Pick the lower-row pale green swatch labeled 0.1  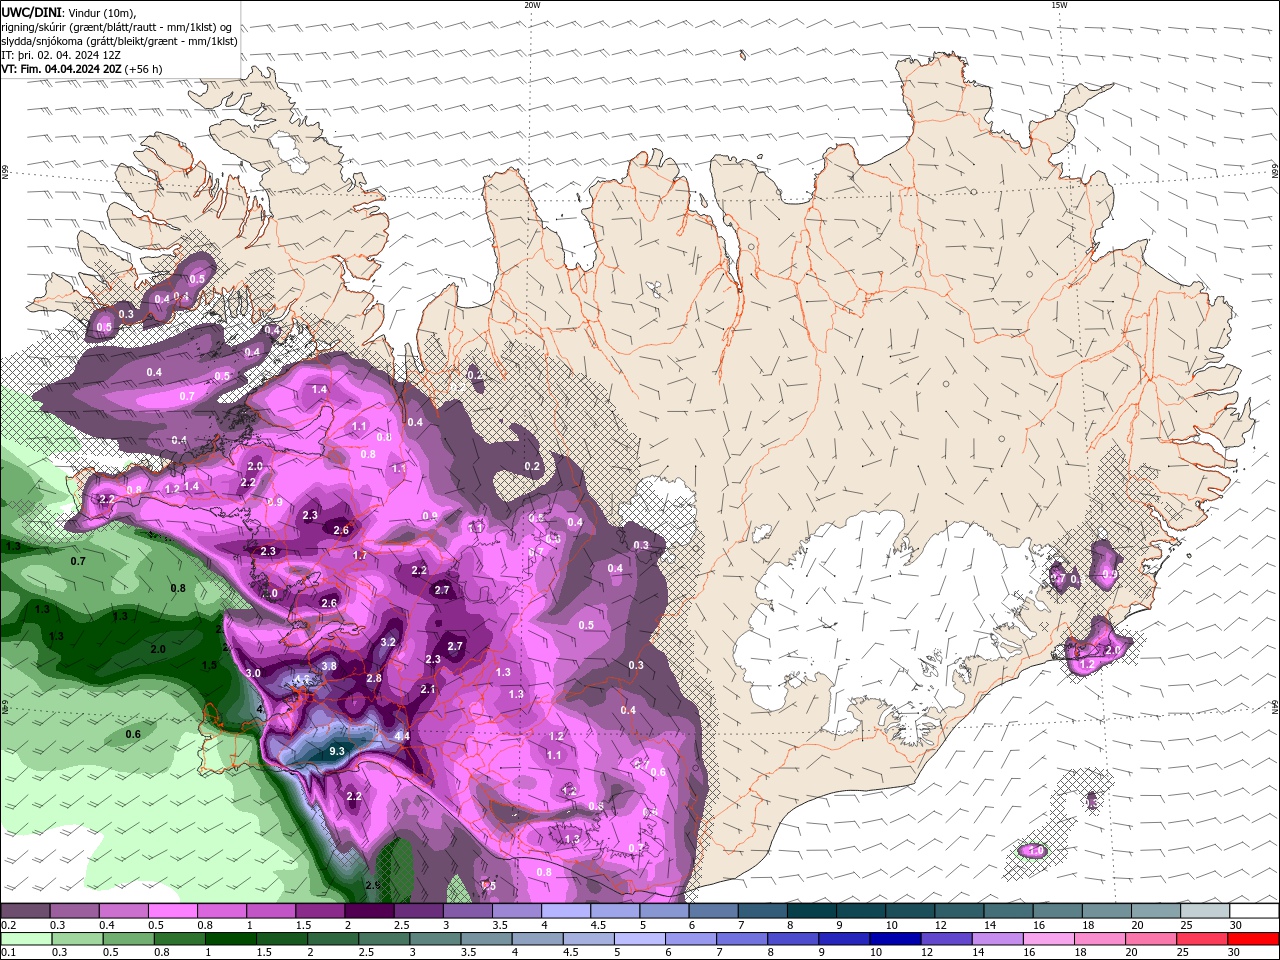pyautogui.click(x=27, y=939)
